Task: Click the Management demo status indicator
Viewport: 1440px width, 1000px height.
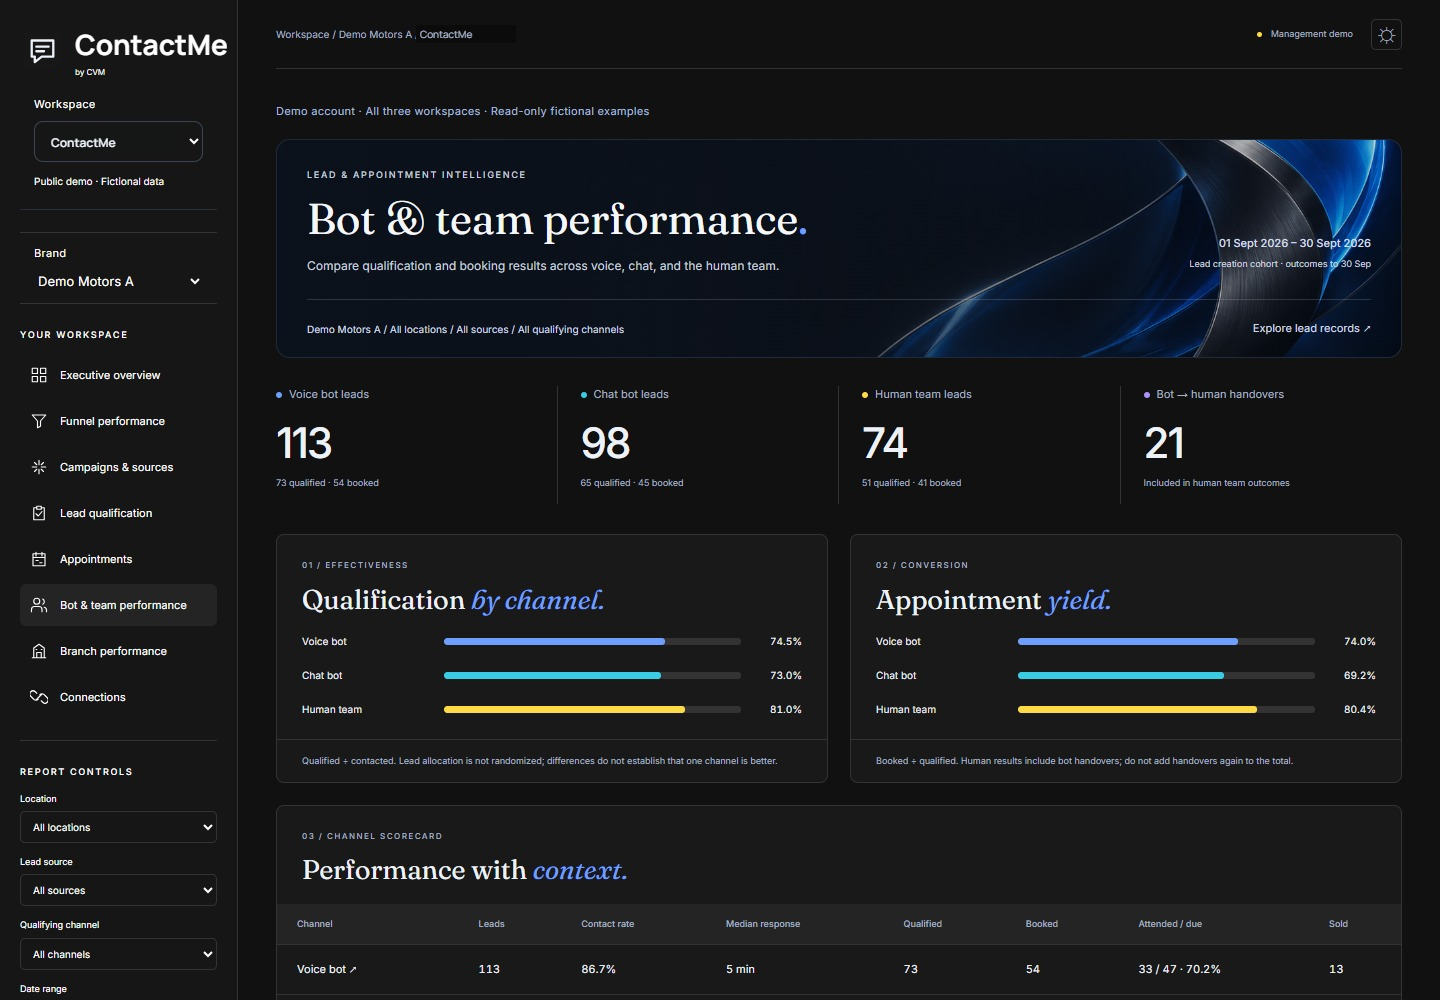Action: tap(1304, 34)
